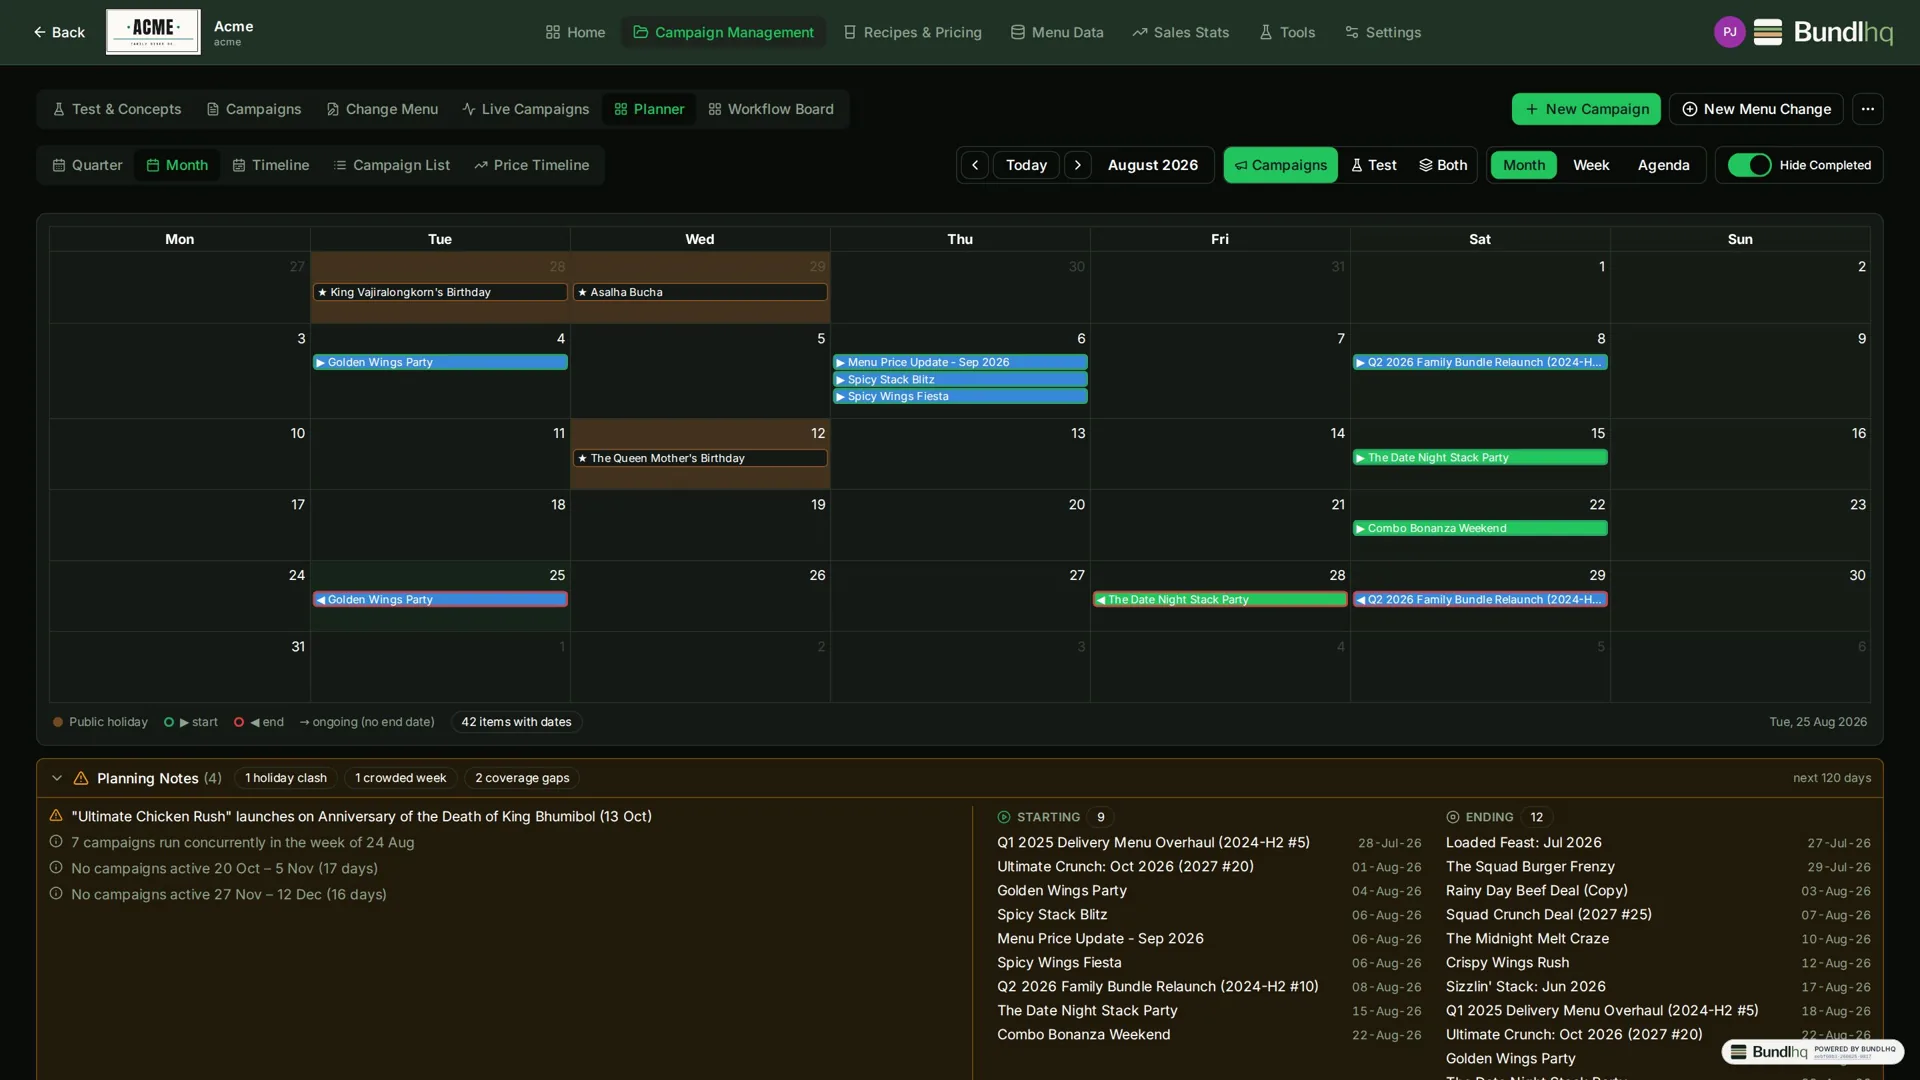Switch calendar to Agenda view
This screenshot has height=1080, width=1920.
click(1663, 165)
